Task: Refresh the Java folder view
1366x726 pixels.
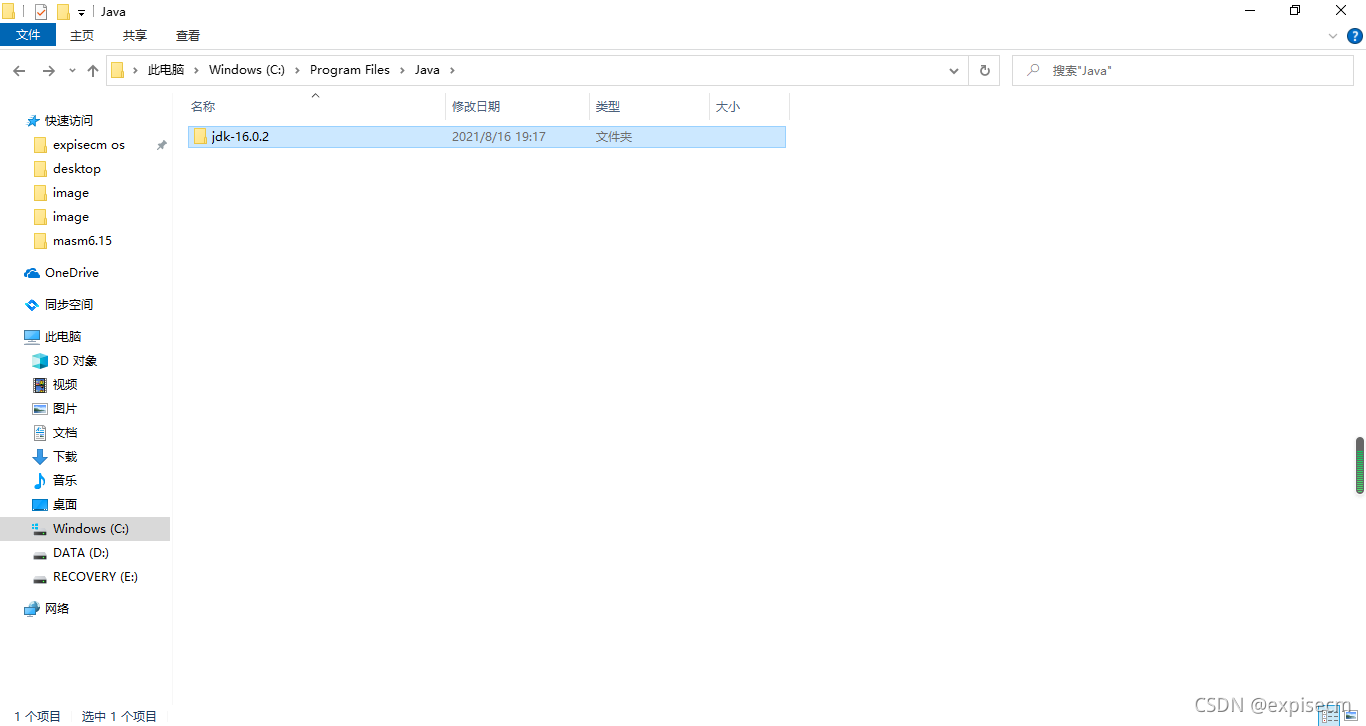Action: tap(984, 70)
